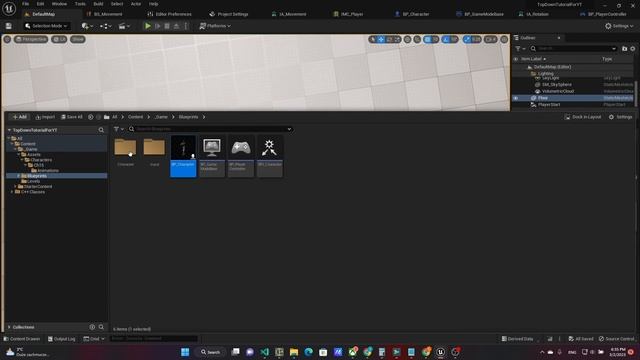The width and height of the screenshot is (640, 360).
Task: Click the Lit view mode button
Action: [x=60, y=40]
